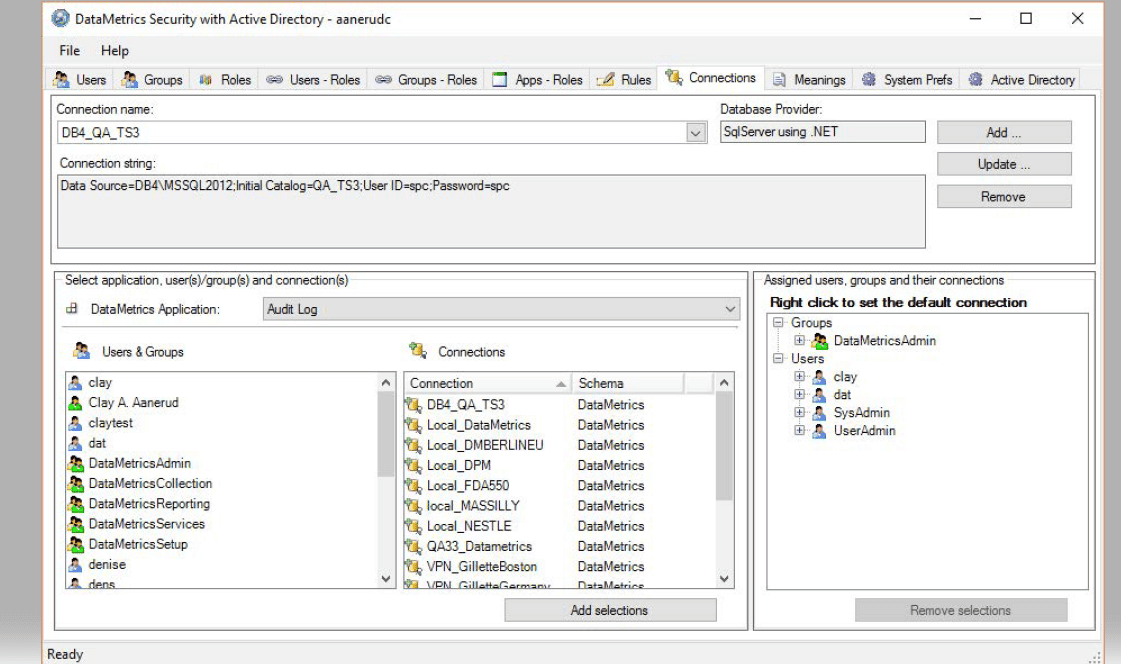Switch to the Groups - Roles tab
Image resolution: width=1122 pixels, height=664 pixels.
pos(426,79)
